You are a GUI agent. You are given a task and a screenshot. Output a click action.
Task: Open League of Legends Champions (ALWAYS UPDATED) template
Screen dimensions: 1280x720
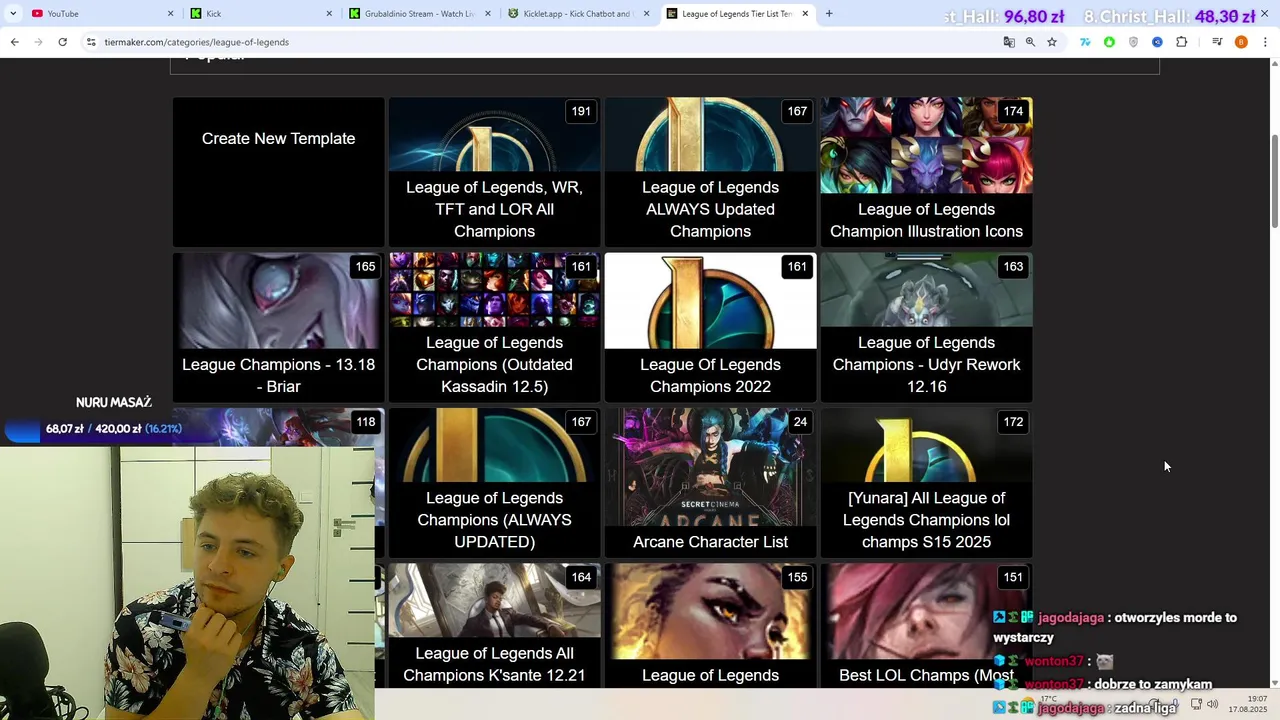494,482
